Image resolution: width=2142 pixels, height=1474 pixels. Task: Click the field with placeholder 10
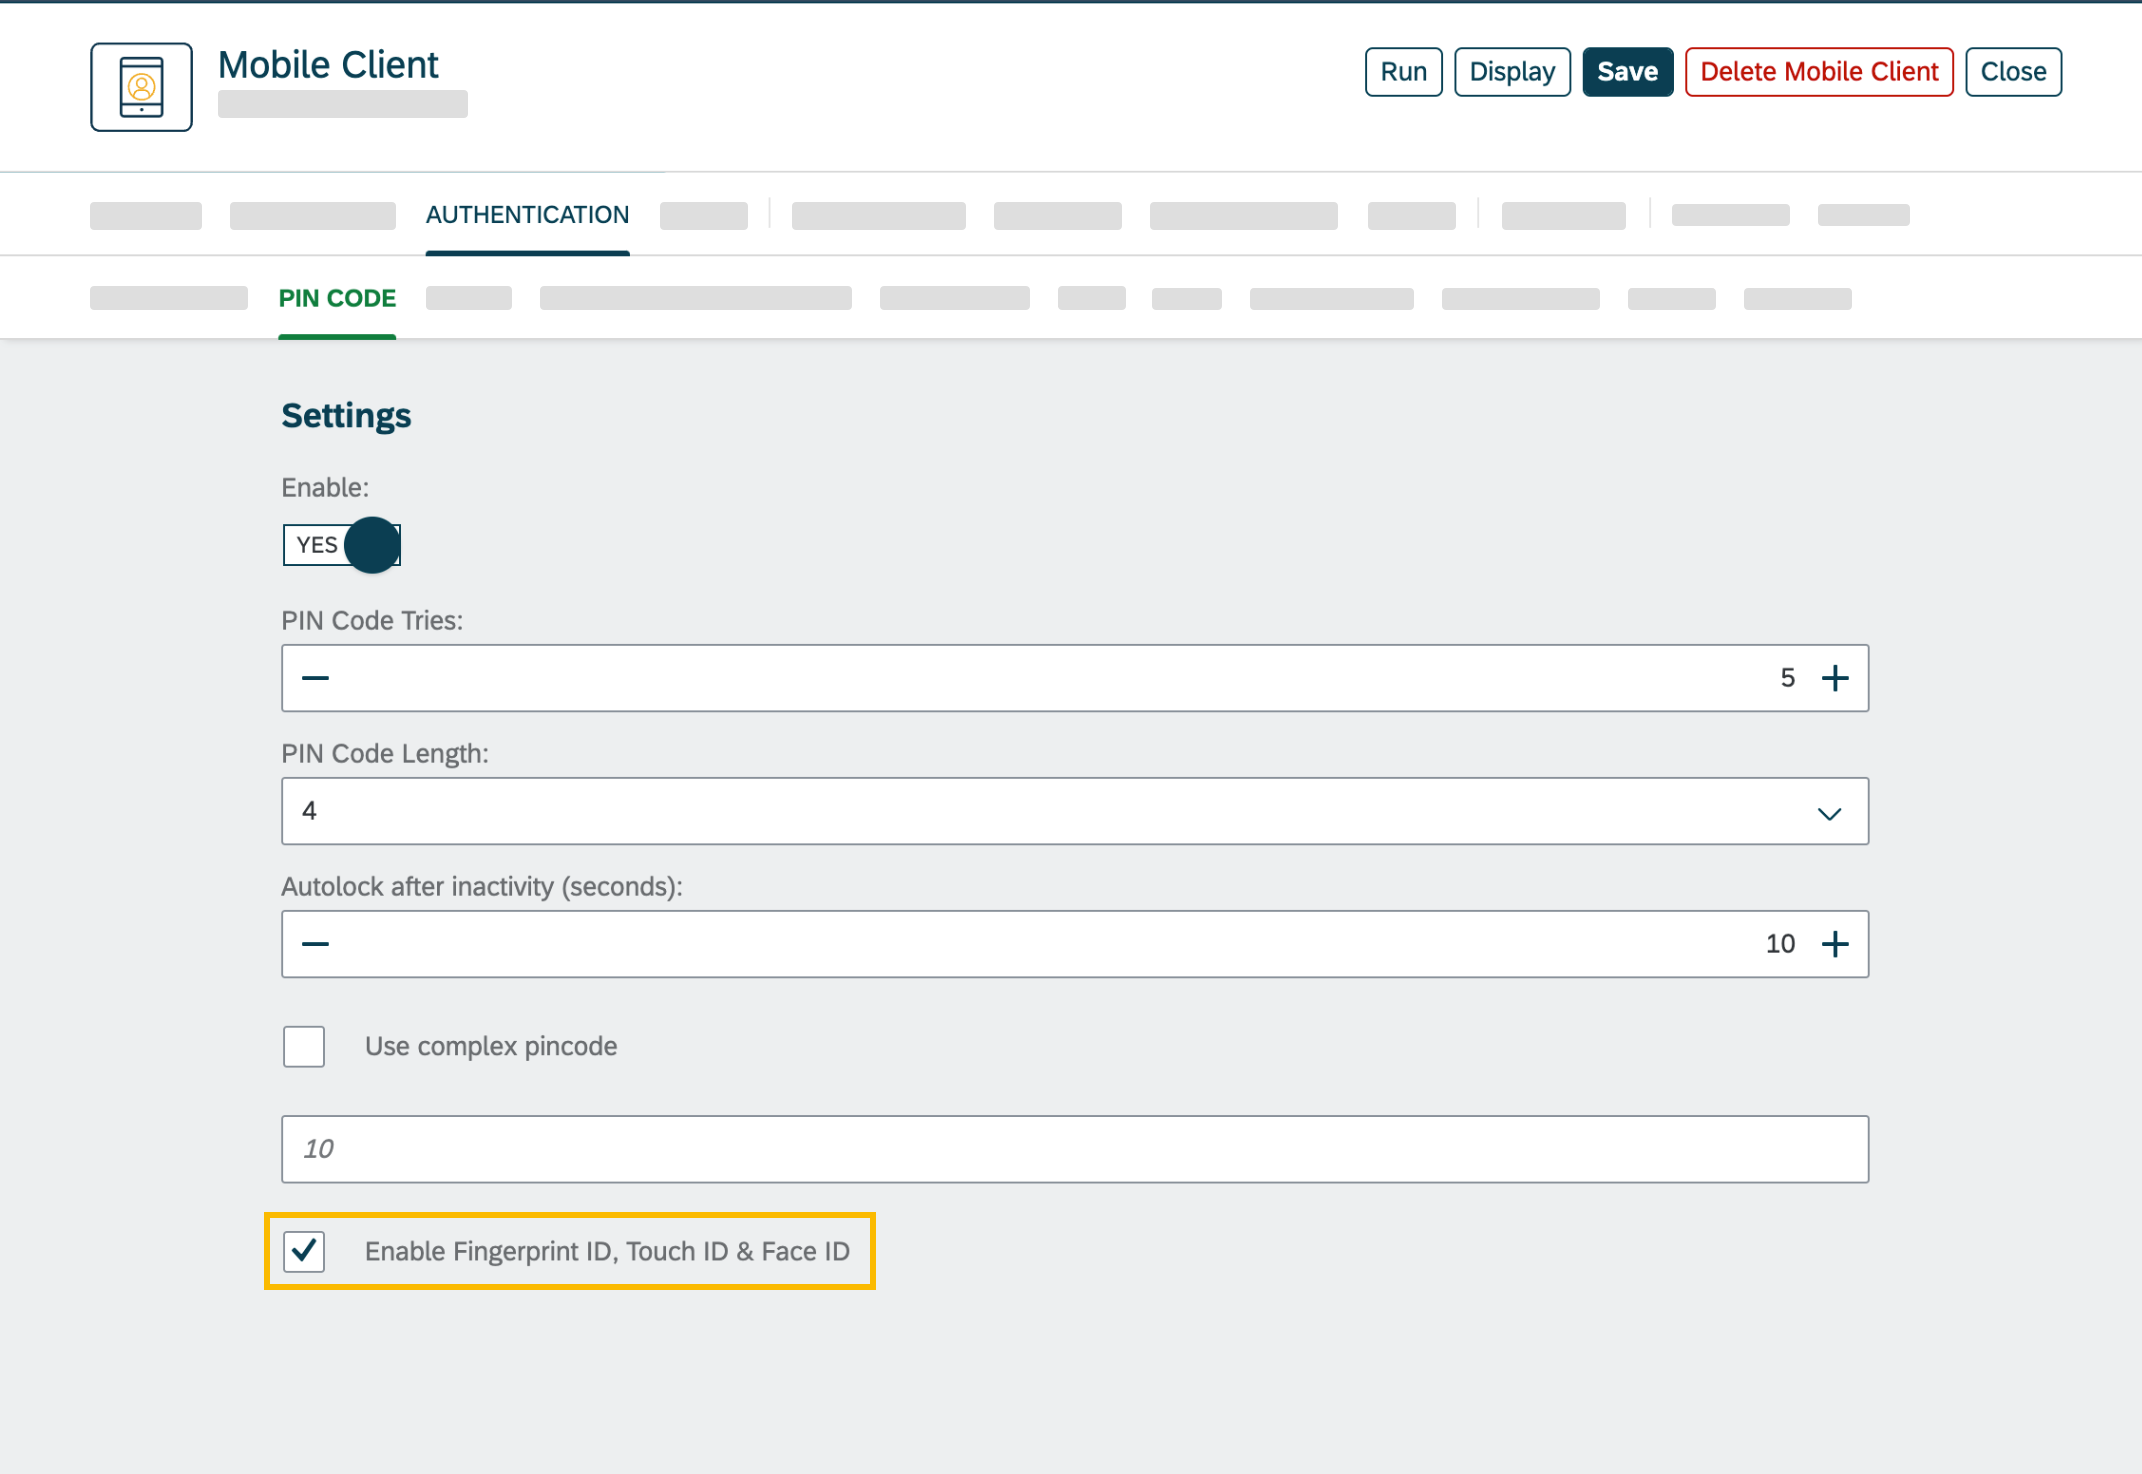click(x=1074, y=1149)
